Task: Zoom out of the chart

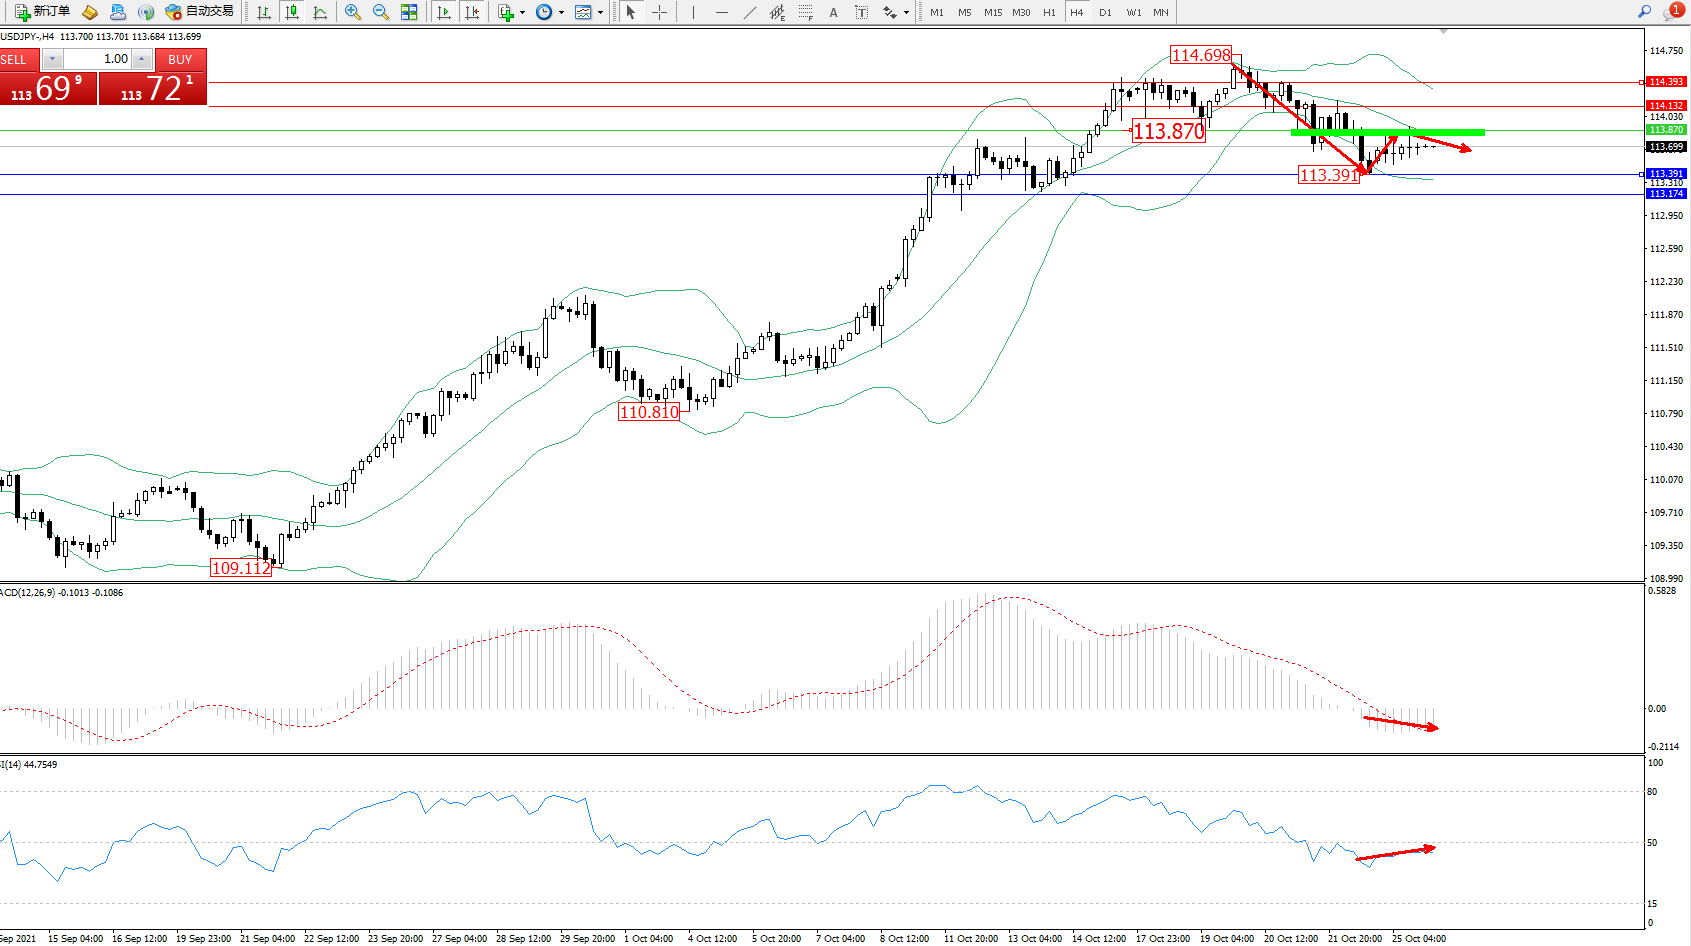Action: (381, 12)
